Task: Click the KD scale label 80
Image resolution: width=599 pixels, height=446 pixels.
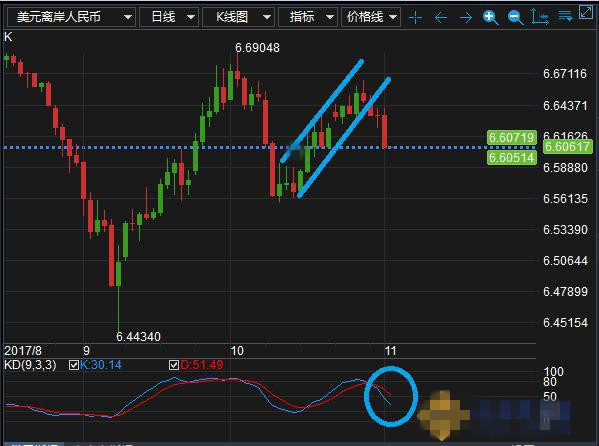Action: pos(550,382)
